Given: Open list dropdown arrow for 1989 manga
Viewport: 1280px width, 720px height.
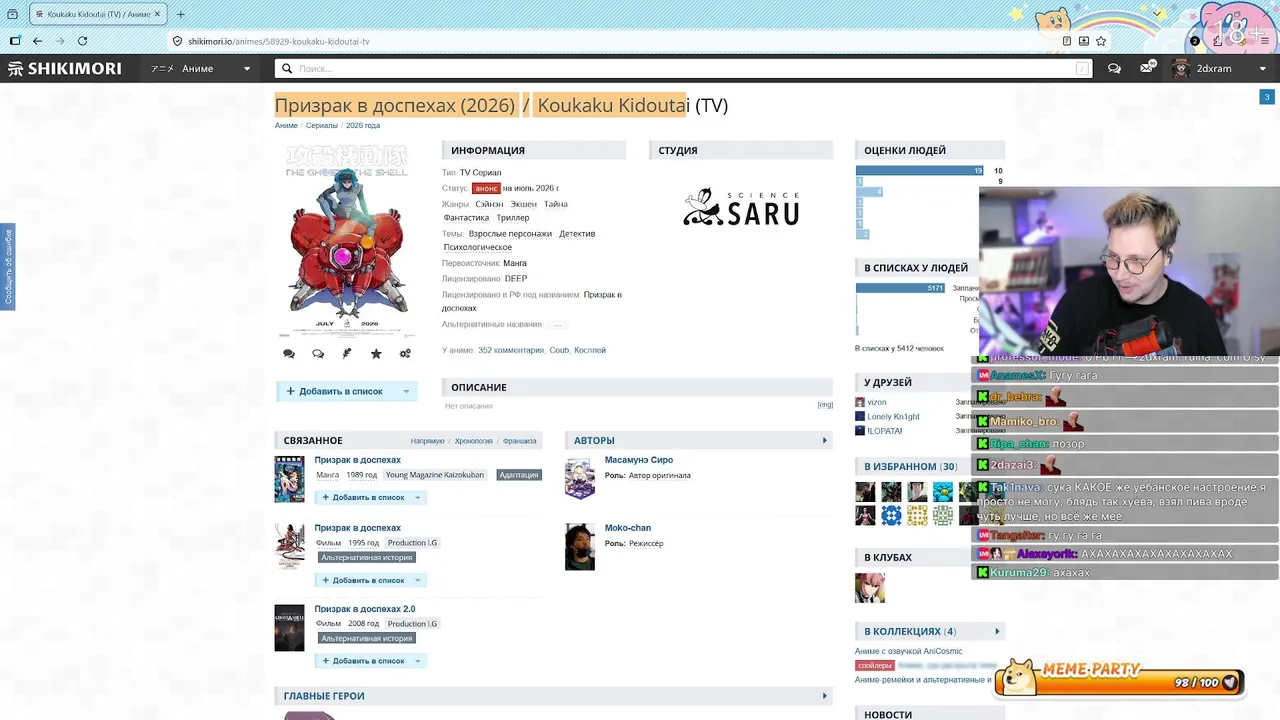Looking at the screenshot, I should point(418,497).
